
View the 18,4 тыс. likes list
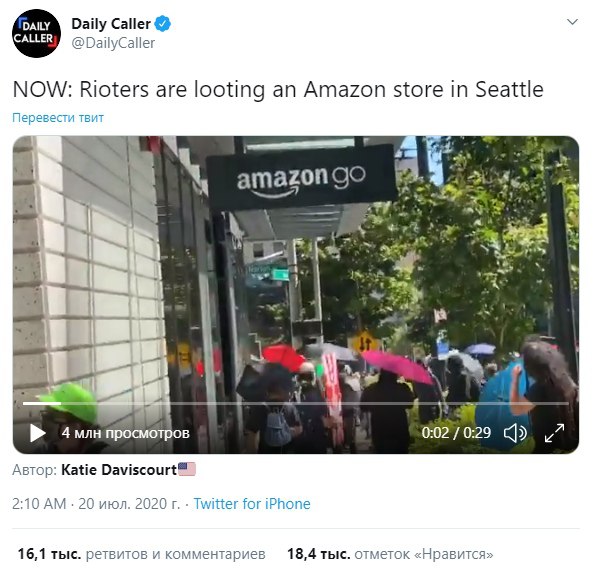tap(390, 554)
